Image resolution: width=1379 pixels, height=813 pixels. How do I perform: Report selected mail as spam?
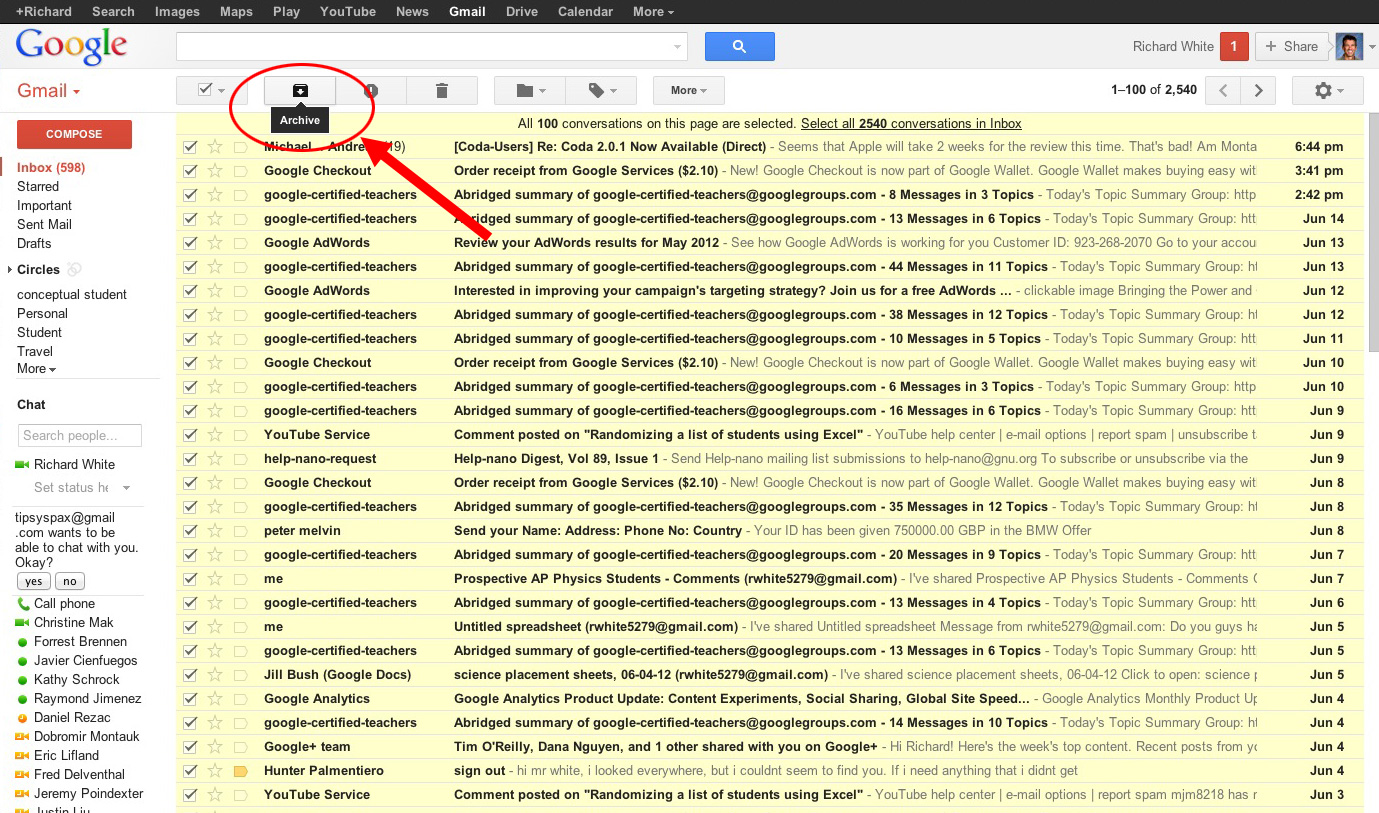(371, 90)
